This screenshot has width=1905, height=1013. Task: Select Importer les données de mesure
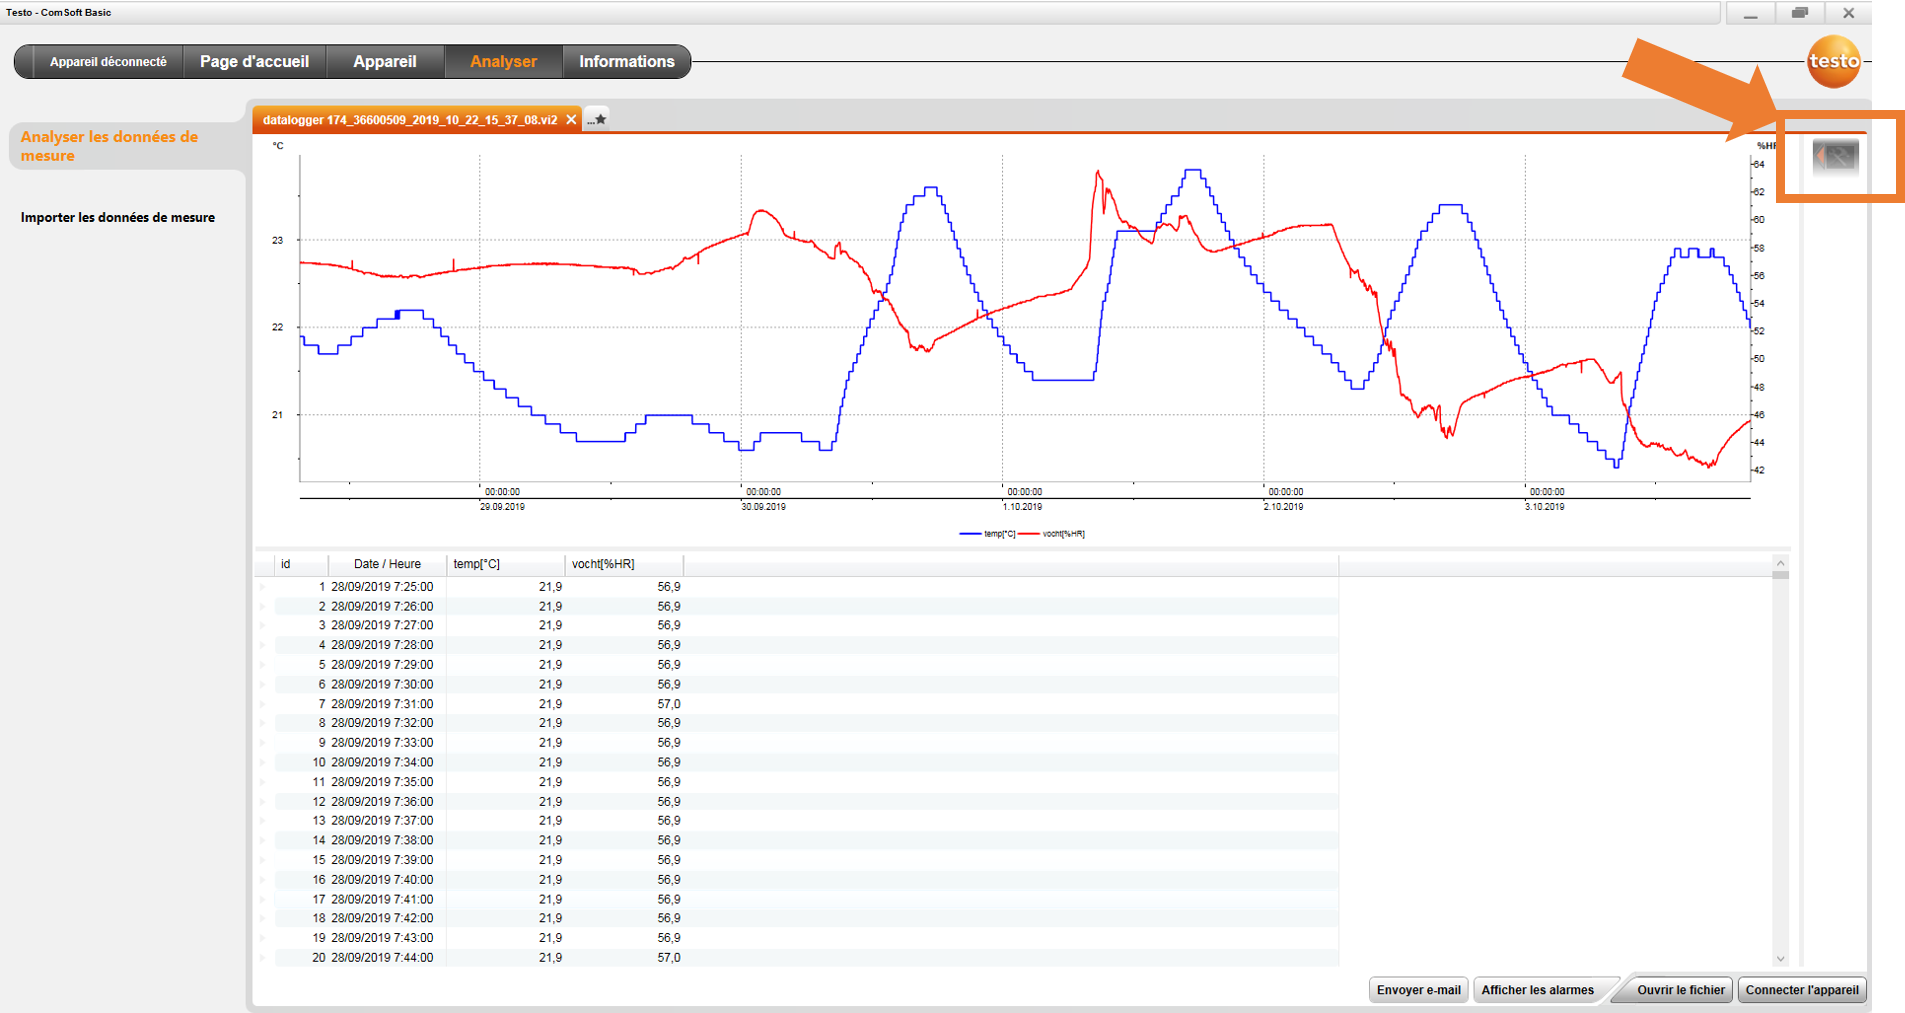click(118, 218)
